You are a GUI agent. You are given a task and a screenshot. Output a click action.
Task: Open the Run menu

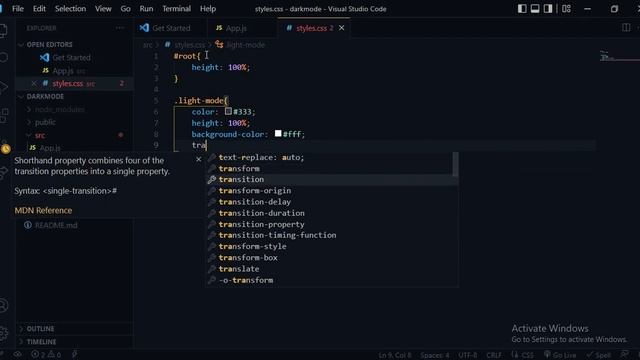(x=146, y=9)
